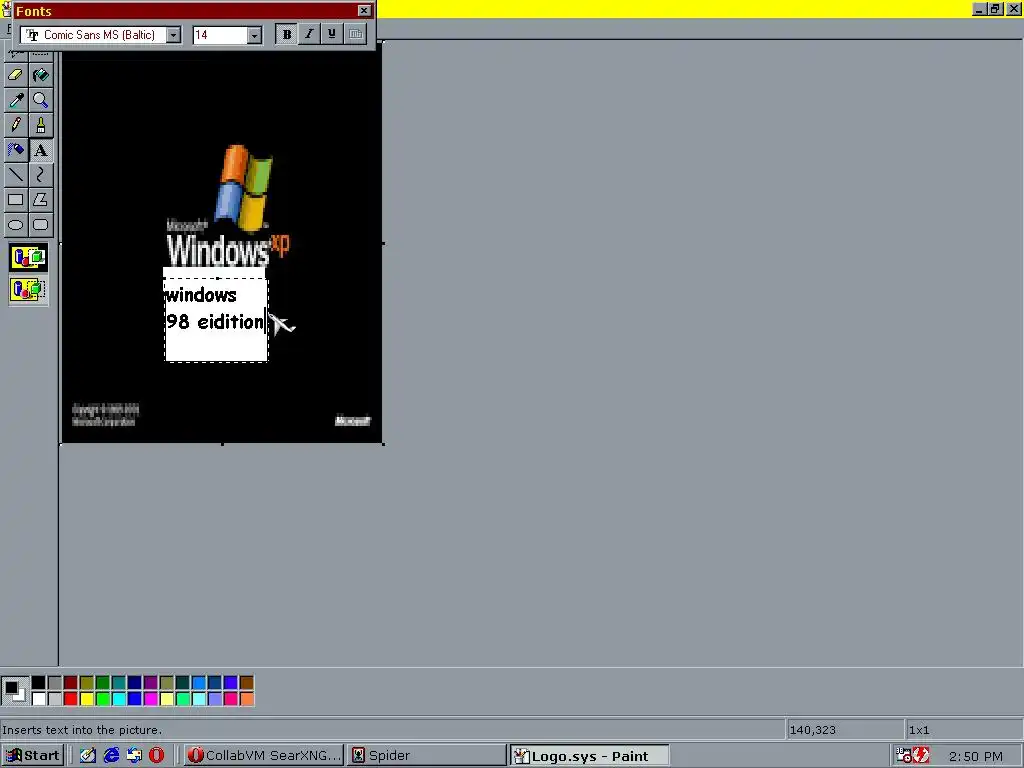
Task: Minimize the Paint window
Action: (980, 9)
